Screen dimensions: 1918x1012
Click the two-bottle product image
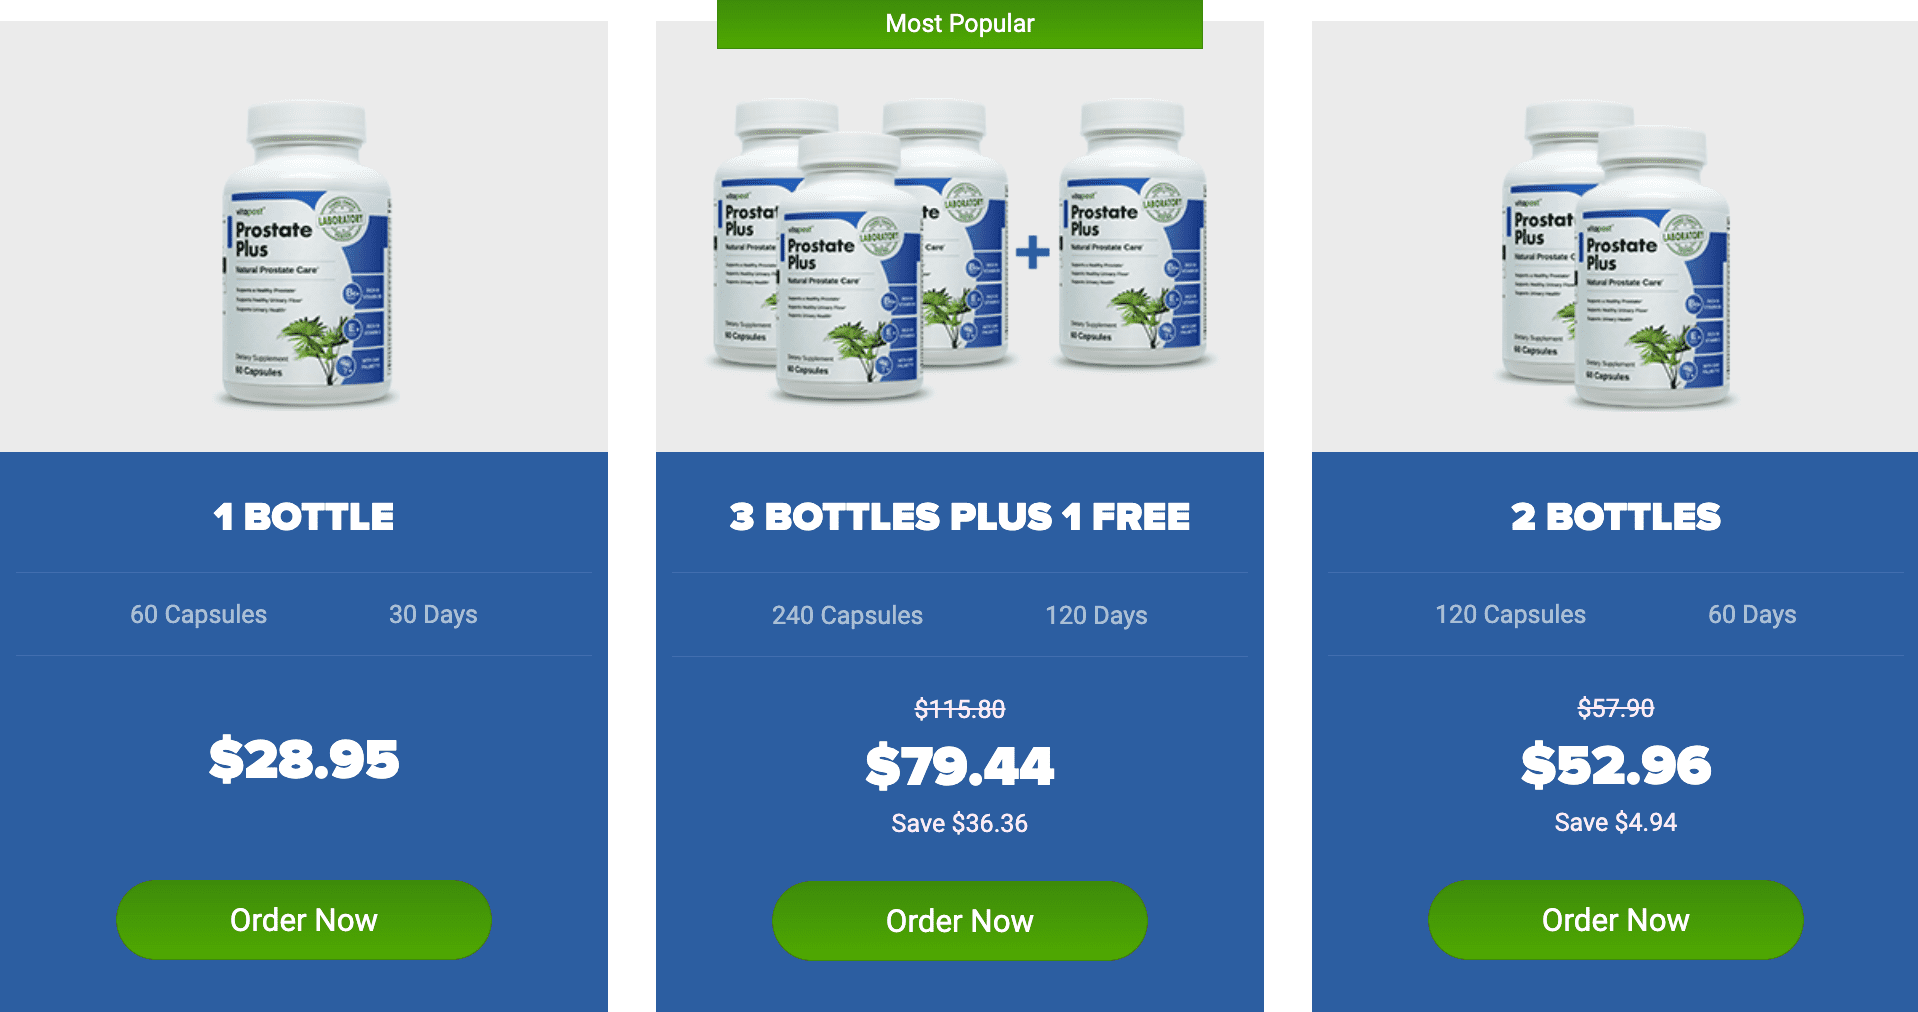(x=1616, y=255)
